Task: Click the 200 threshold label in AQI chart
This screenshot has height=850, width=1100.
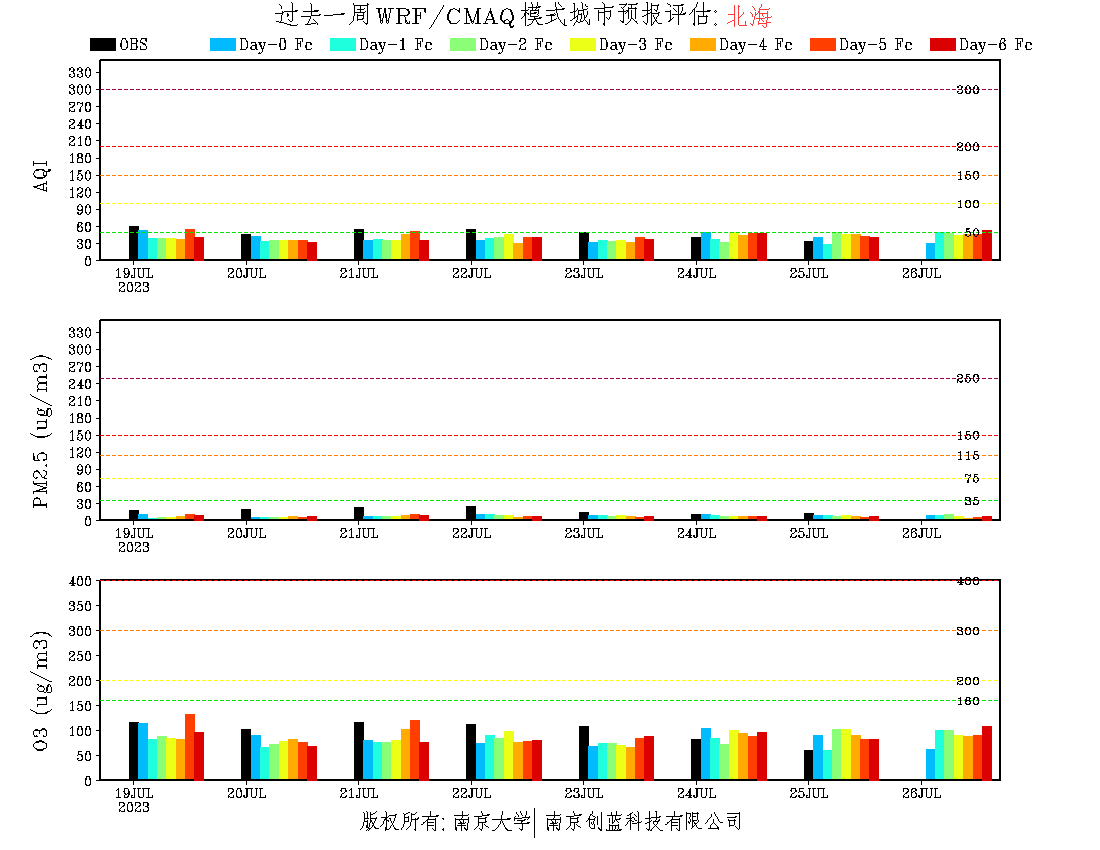Action: click(966, 147)
